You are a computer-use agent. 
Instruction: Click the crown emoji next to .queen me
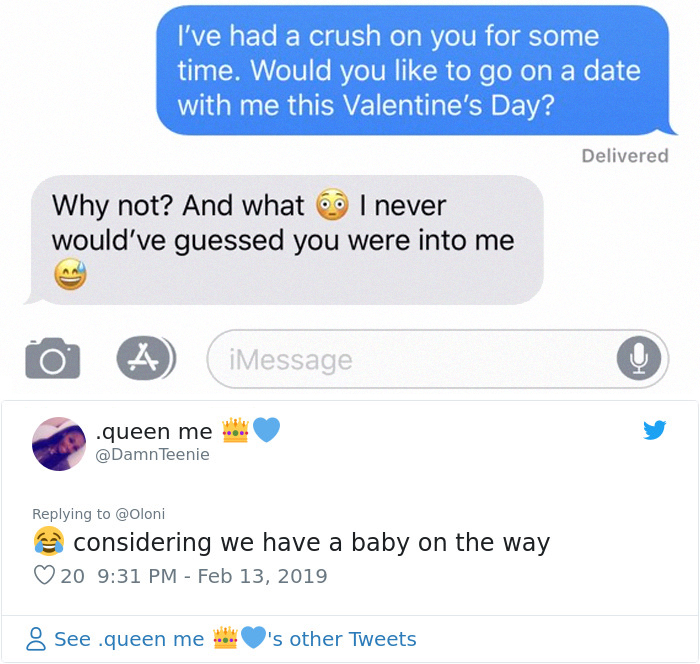(x=234, y=430)
